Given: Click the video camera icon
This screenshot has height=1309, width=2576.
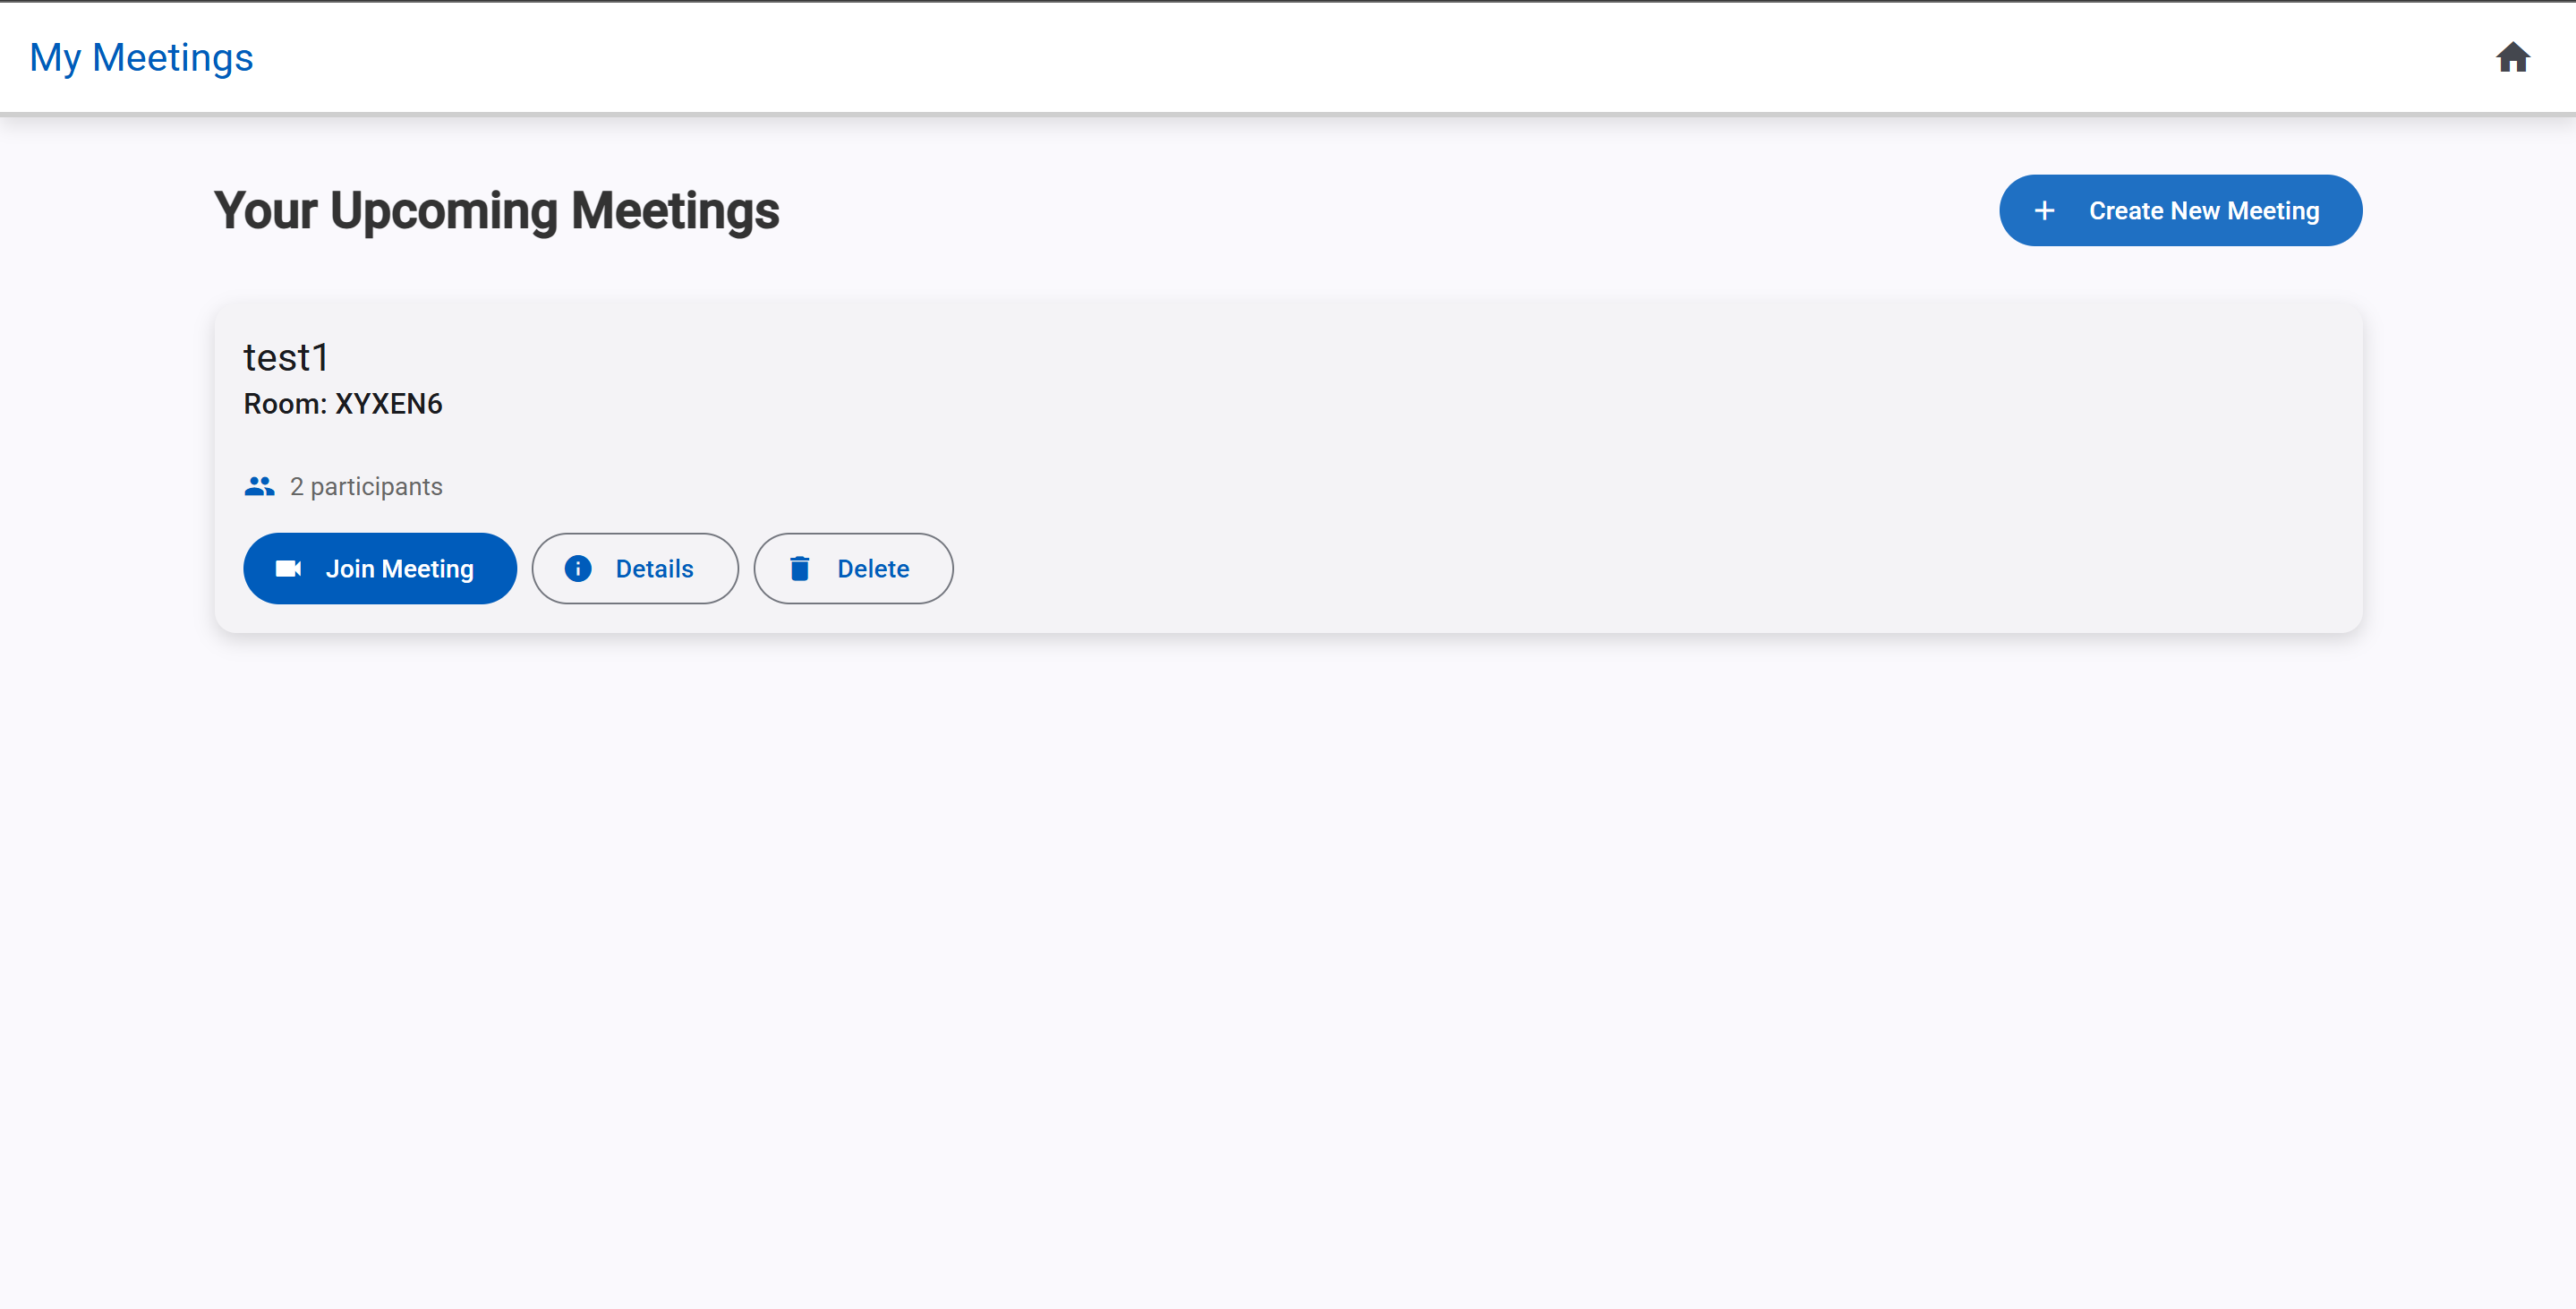Looking at the screenshot, I should click(x=288, y=568).
